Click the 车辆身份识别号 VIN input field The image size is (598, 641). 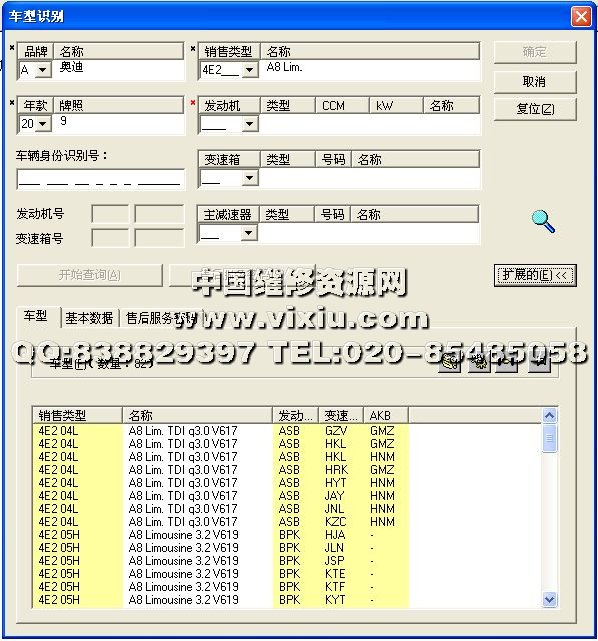tap(101, 179)
